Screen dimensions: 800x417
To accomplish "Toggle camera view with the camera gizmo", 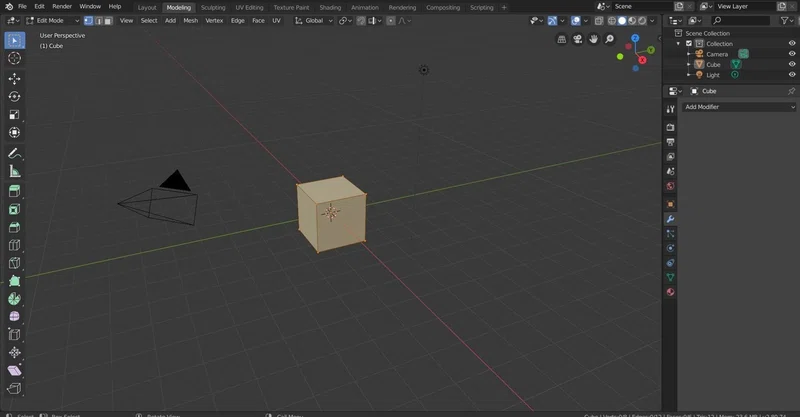I will 578,39.
